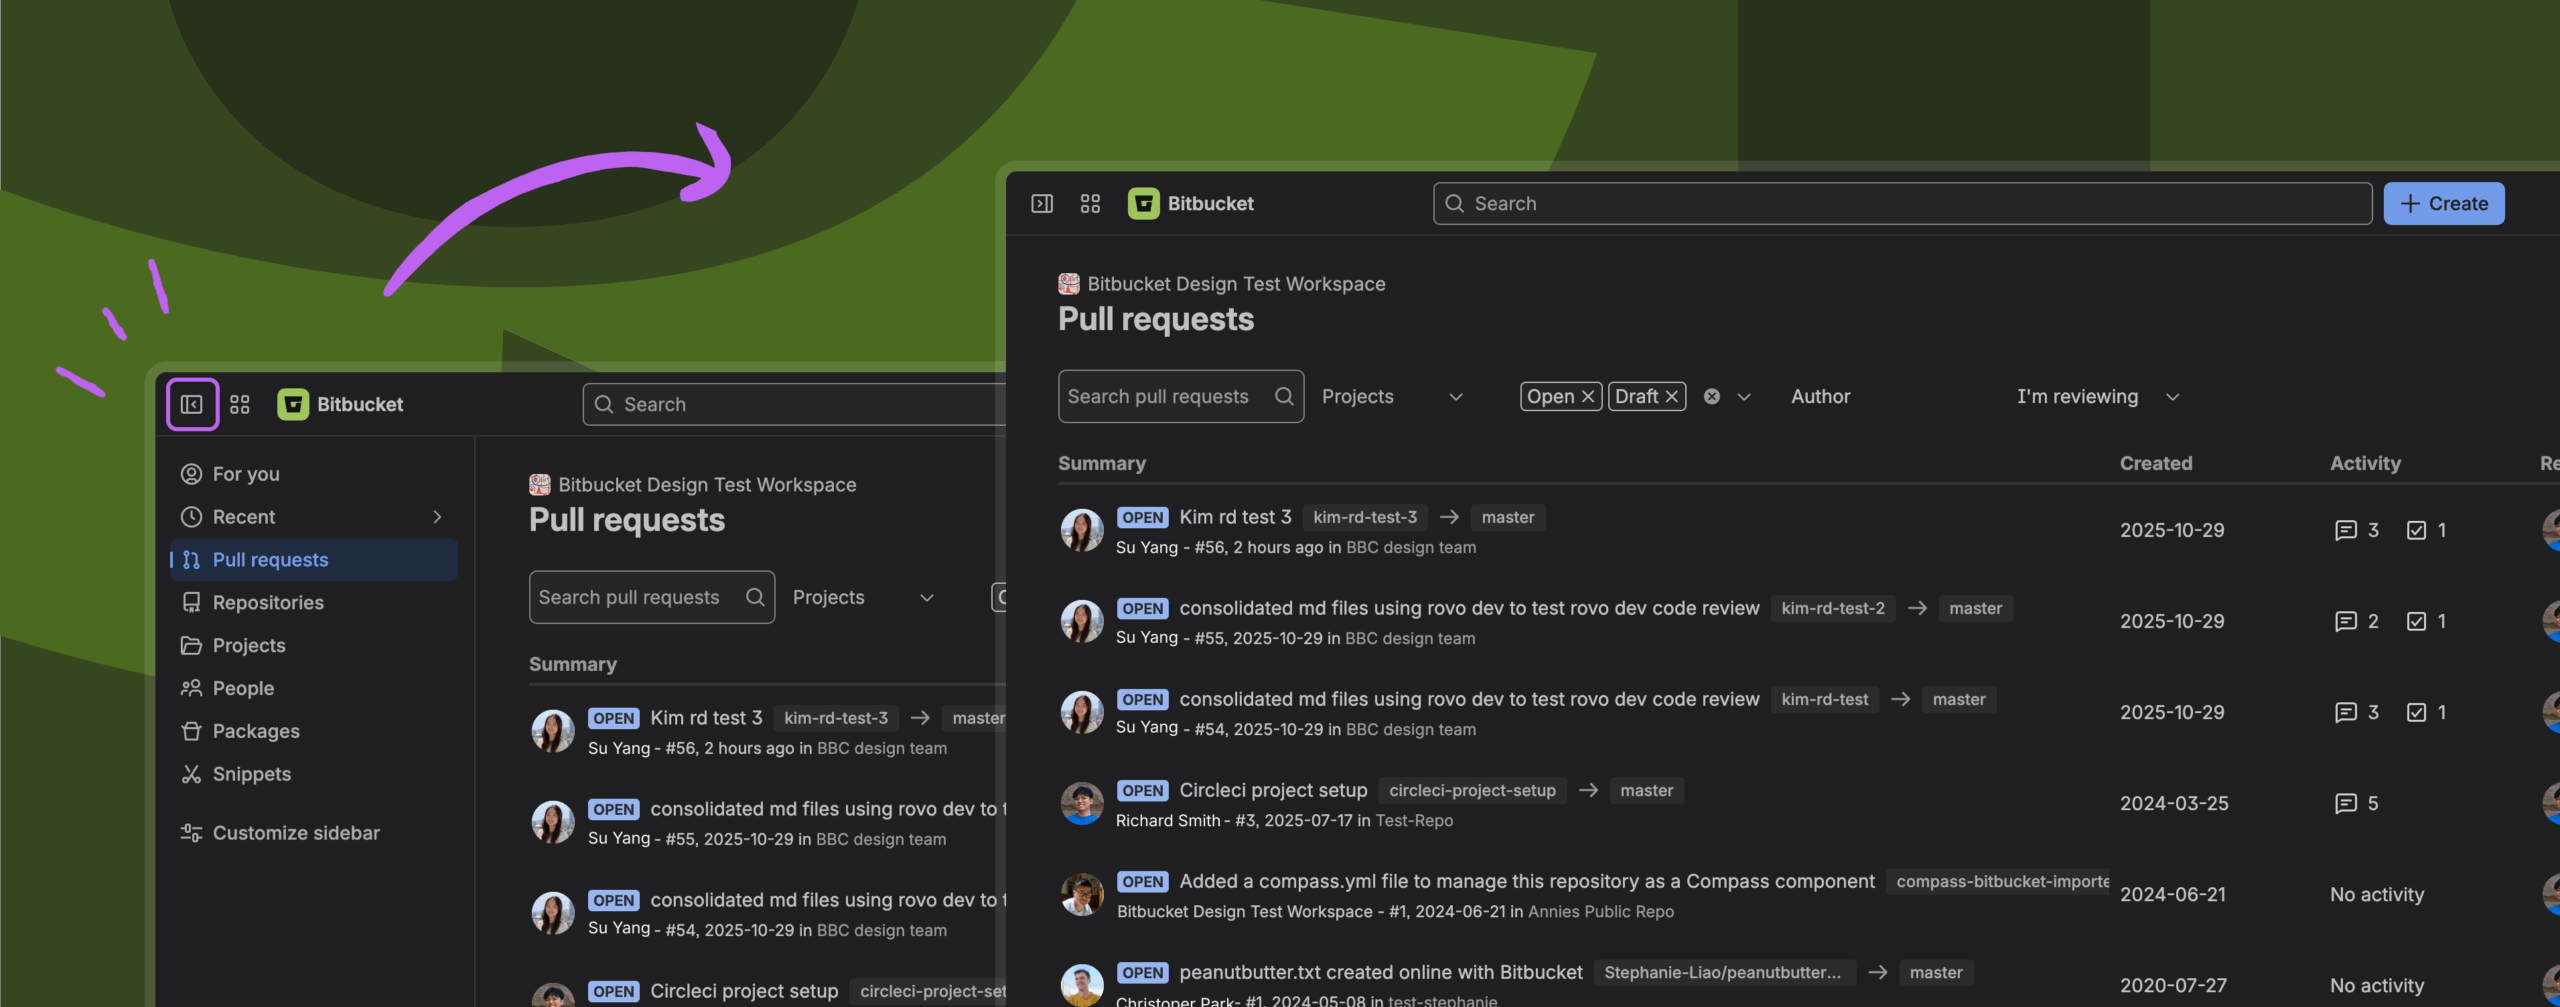
Task: Collapse the left navigation sidebar
Action: click(193, 404)
